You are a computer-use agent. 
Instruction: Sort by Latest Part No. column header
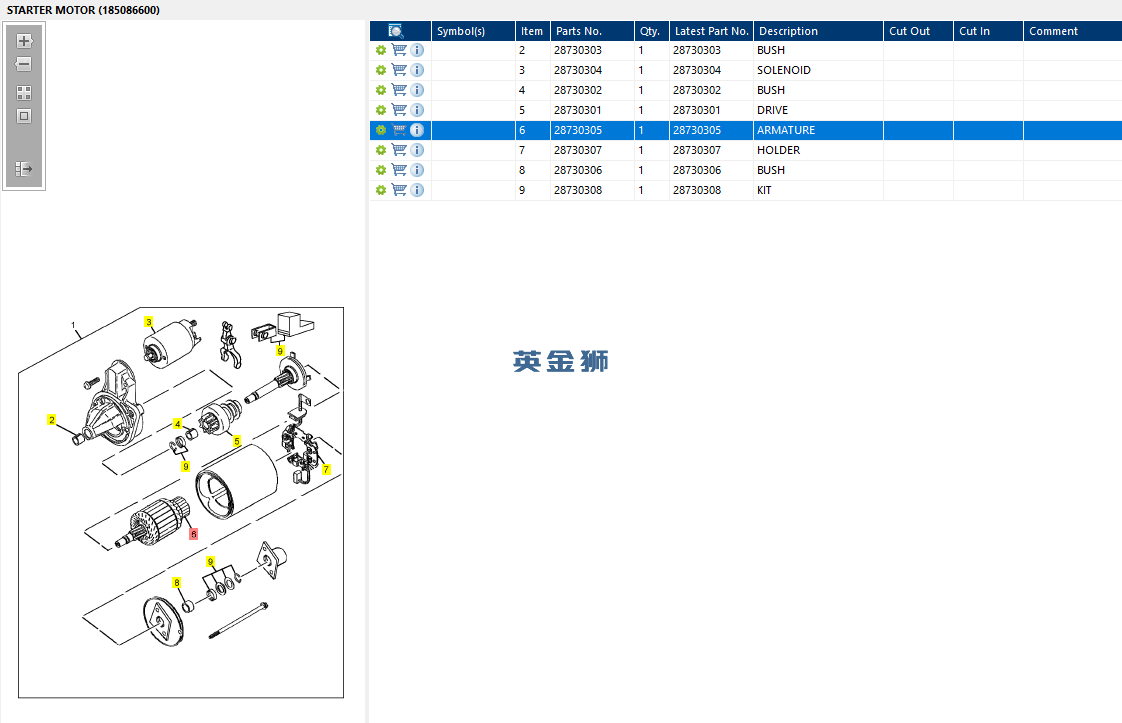[x=711, y=31]
